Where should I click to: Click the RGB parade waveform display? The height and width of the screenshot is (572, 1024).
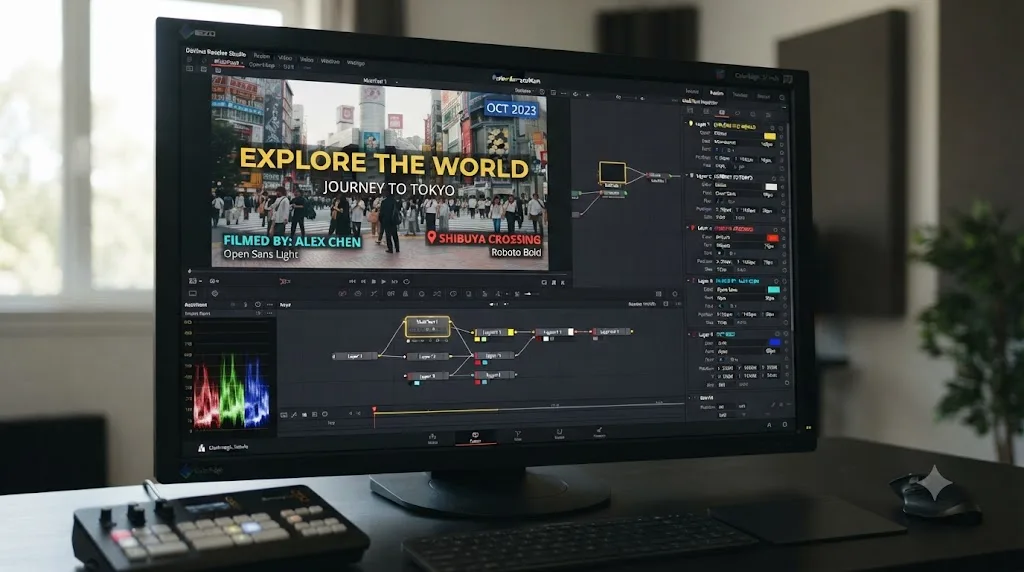pyautogui.click(x=231, y=390)
